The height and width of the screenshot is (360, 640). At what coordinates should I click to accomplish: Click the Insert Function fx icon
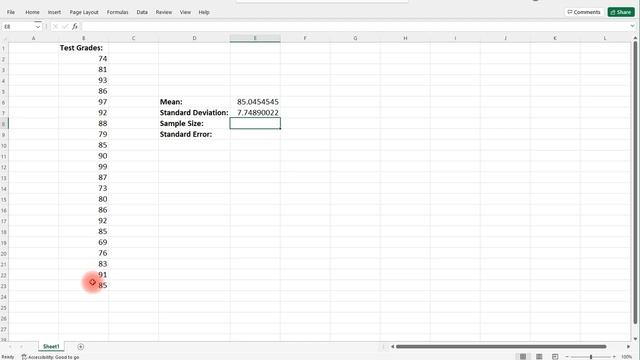pyautogui.click(x=75, y=27)
